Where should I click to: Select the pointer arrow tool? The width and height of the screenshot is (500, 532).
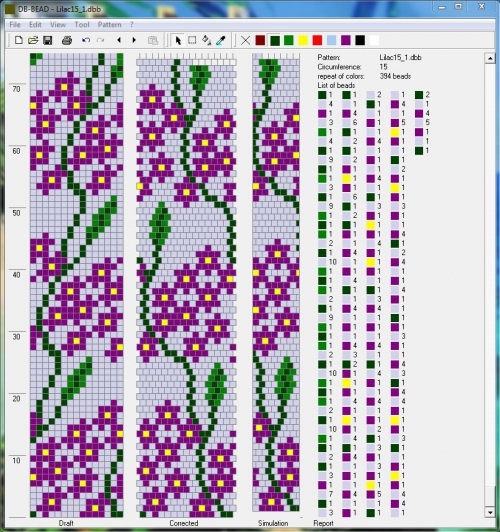[x=178, y=40]
